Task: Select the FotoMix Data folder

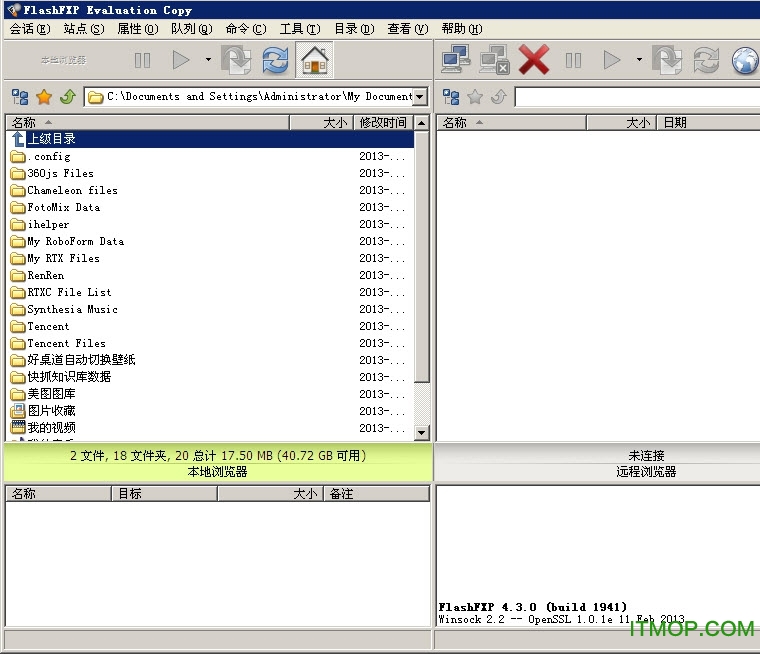Action: click(x=210, y=207)
